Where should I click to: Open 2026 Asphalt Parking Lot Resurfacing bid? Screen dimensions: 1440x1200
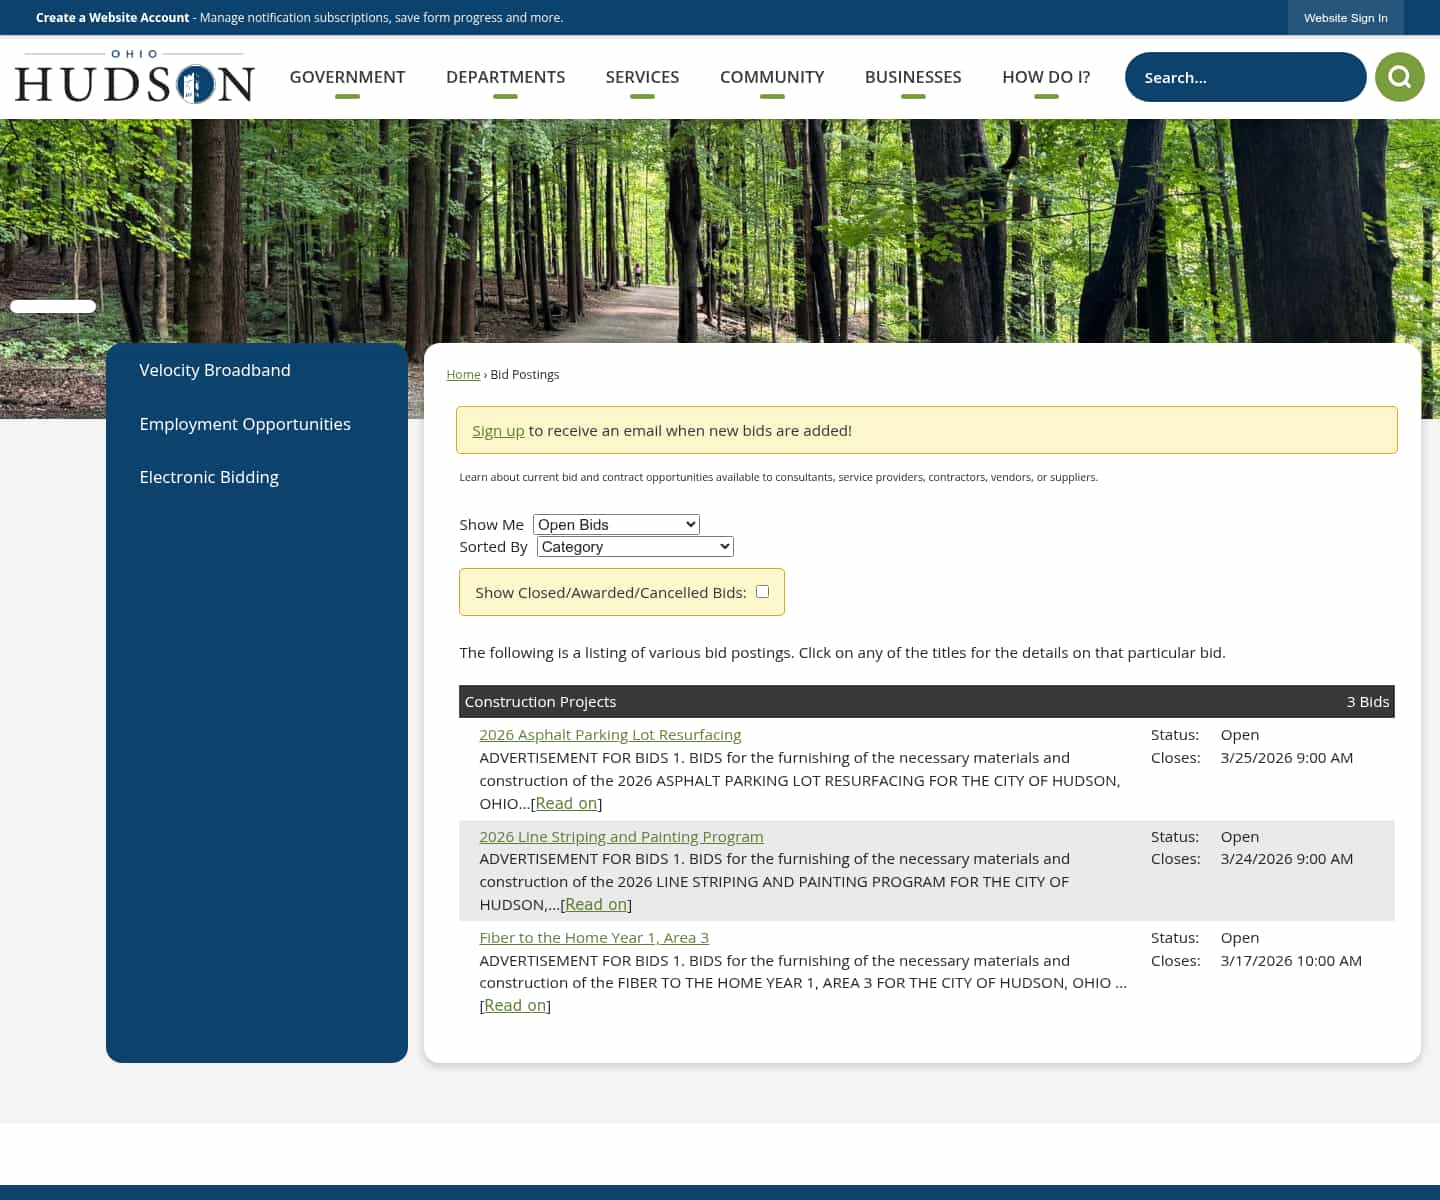pyautogui.click(x=610, y=734)
